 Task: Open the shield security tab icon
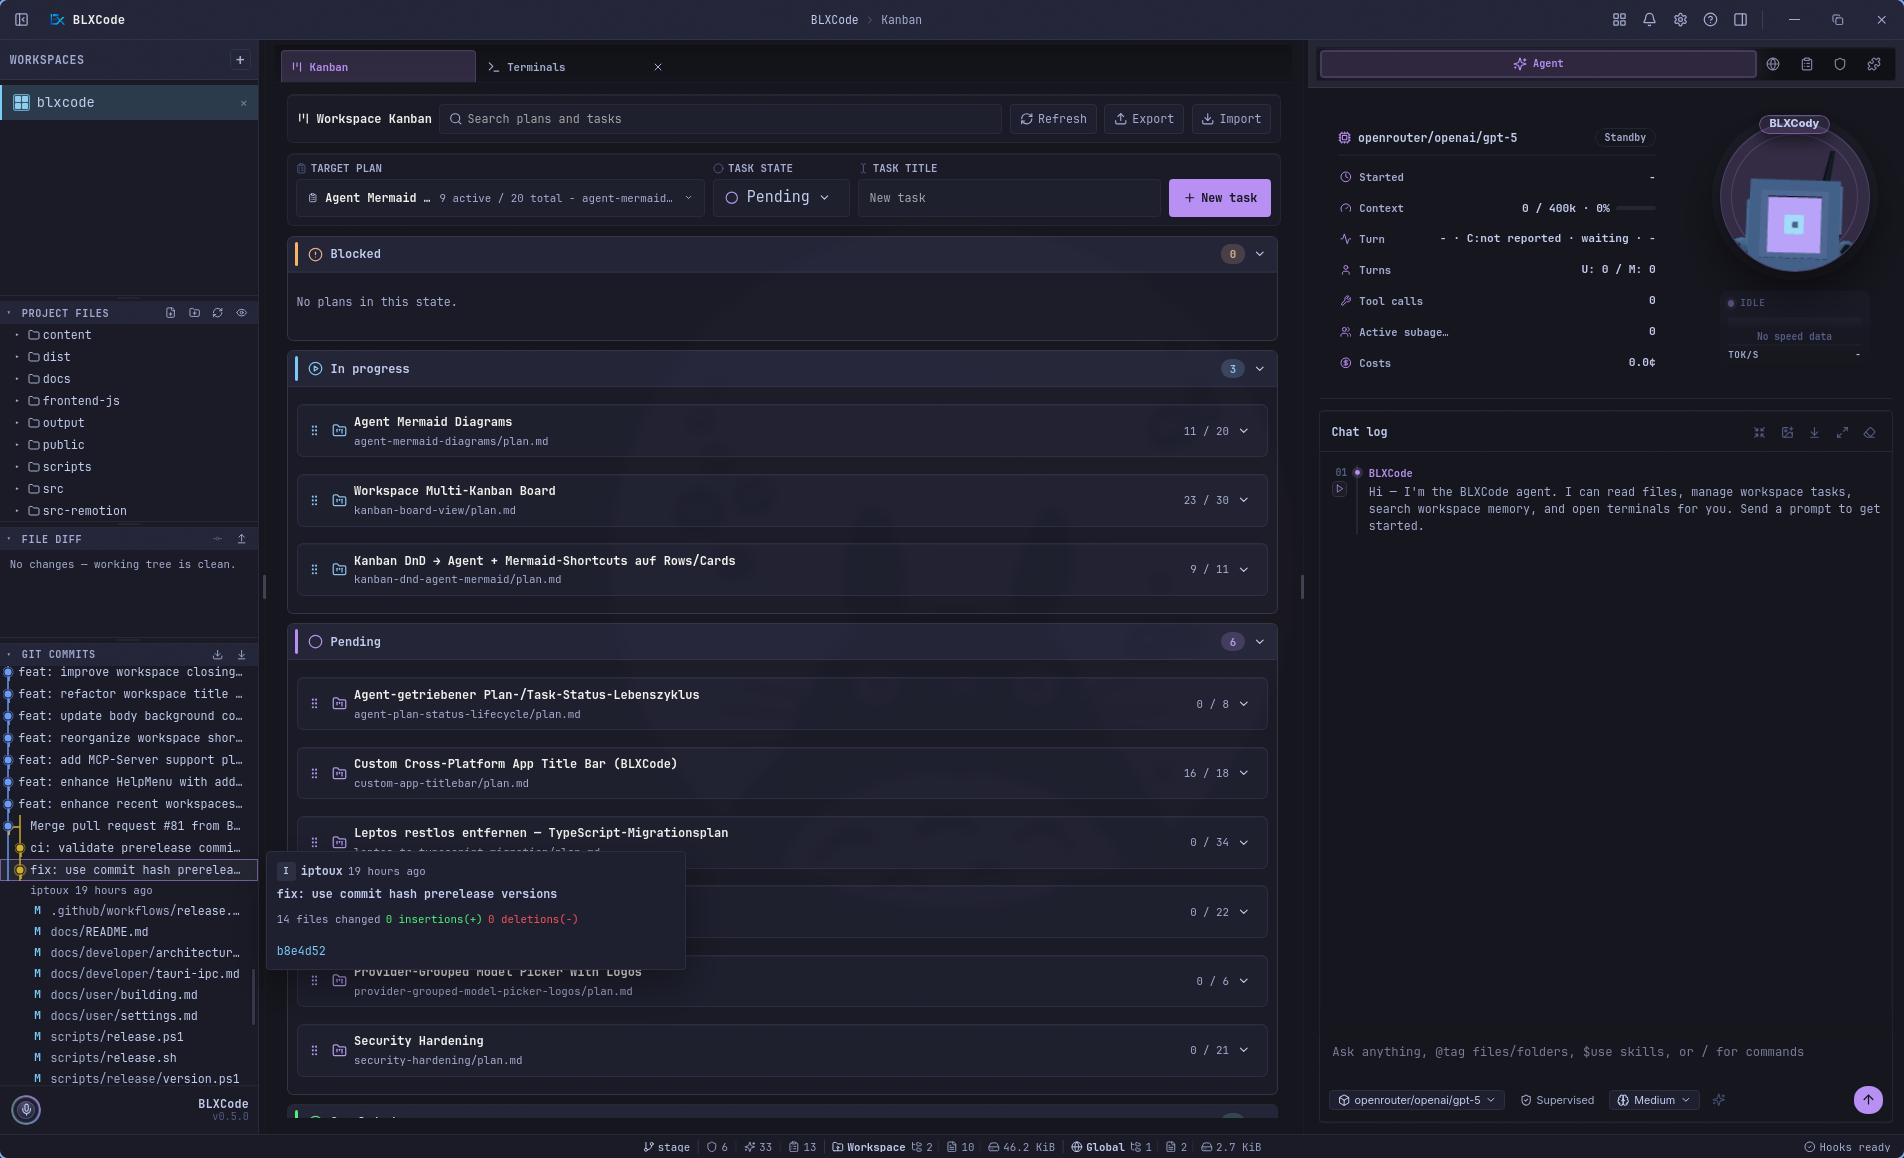(1840, 64)
